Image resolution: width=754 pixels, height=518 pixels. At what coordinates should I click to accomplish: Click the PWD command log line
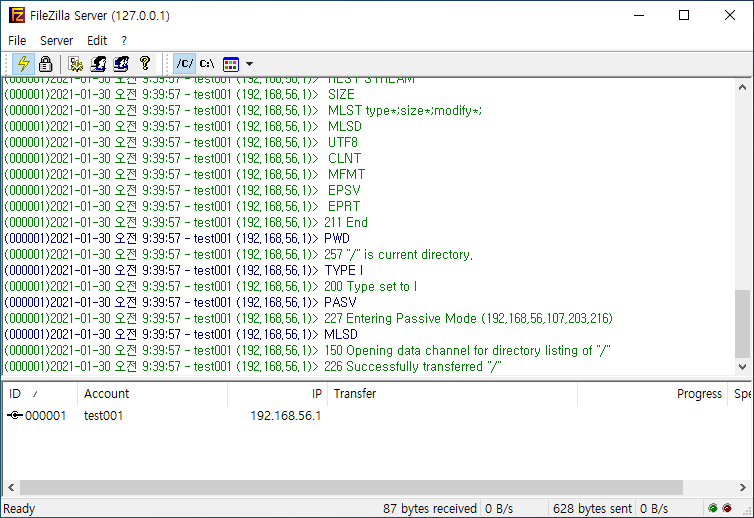click(177, 238)
